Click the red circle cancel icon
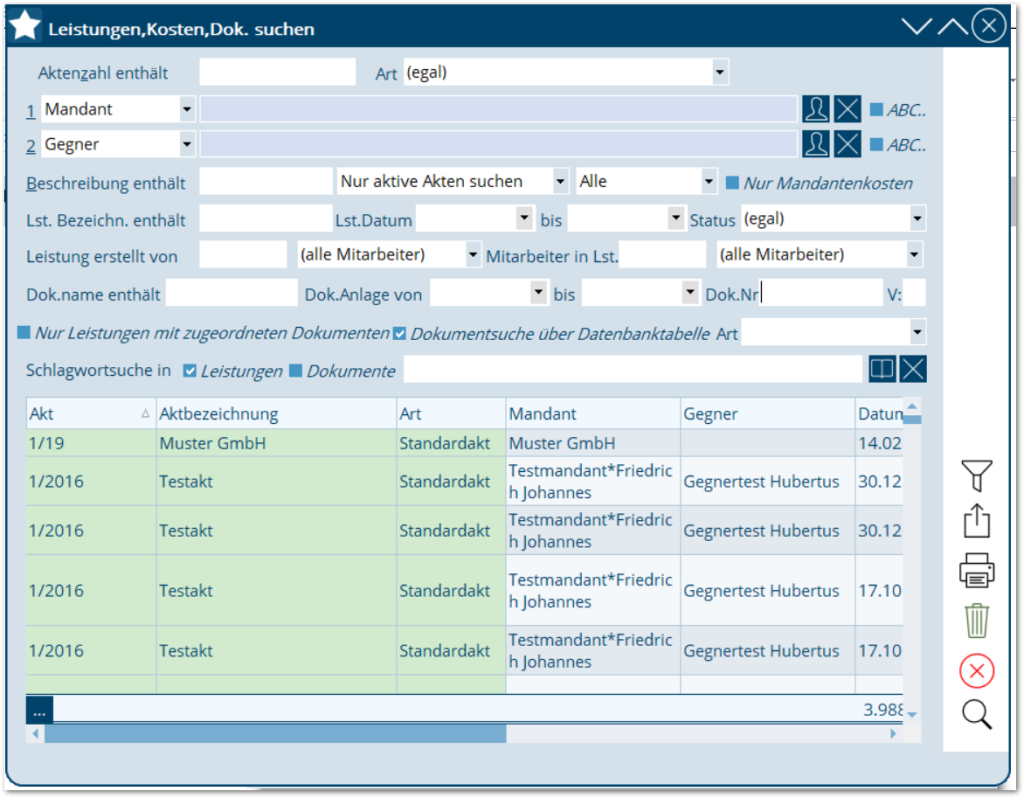1024x798 pixels. point(976,671)
